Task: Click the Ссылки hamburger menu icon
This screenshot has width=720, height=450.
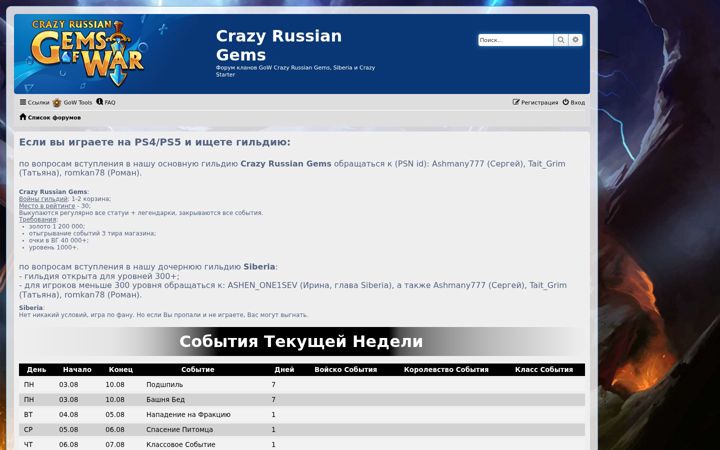Action: click(23, 102)
